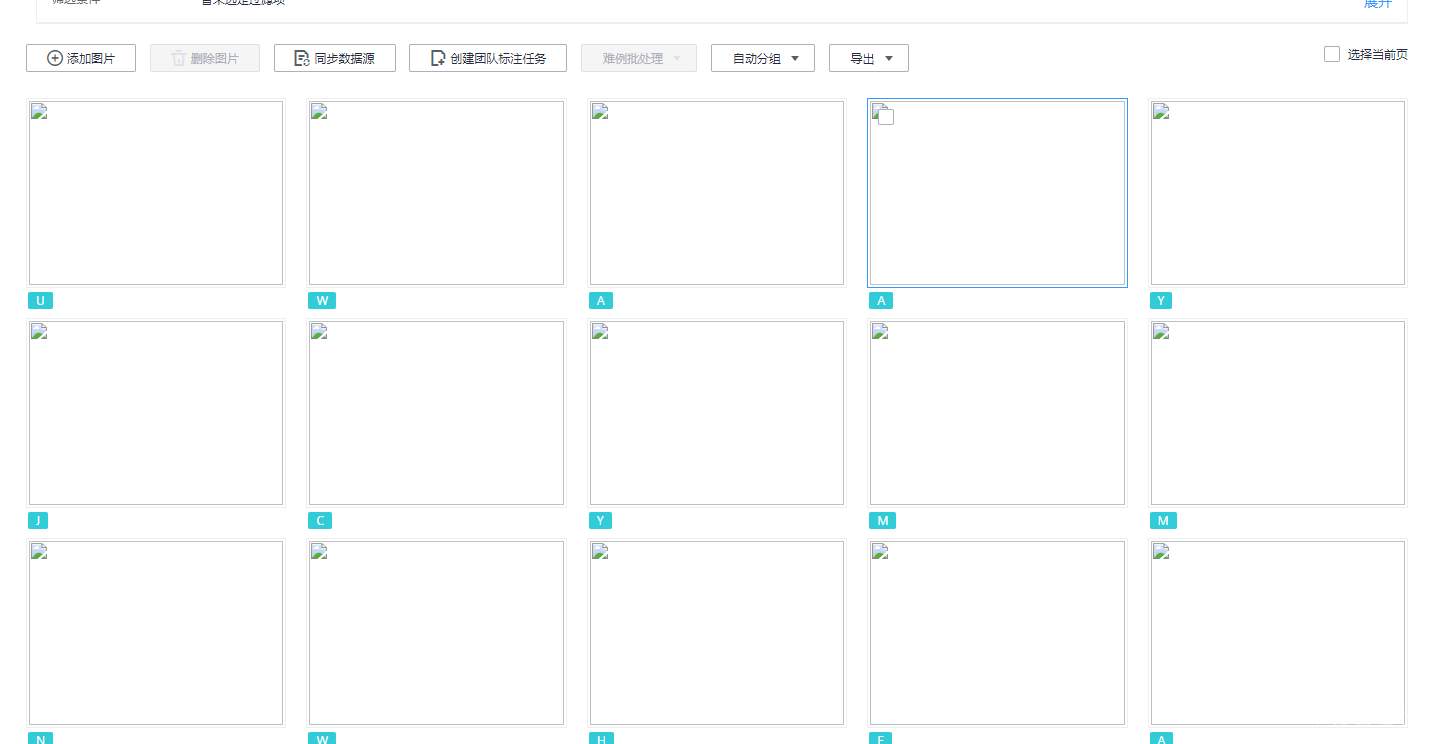Select the image thumbnail labeled C
The width and height of the screenshot is (1430, 744).
click(x=436, y=413)
